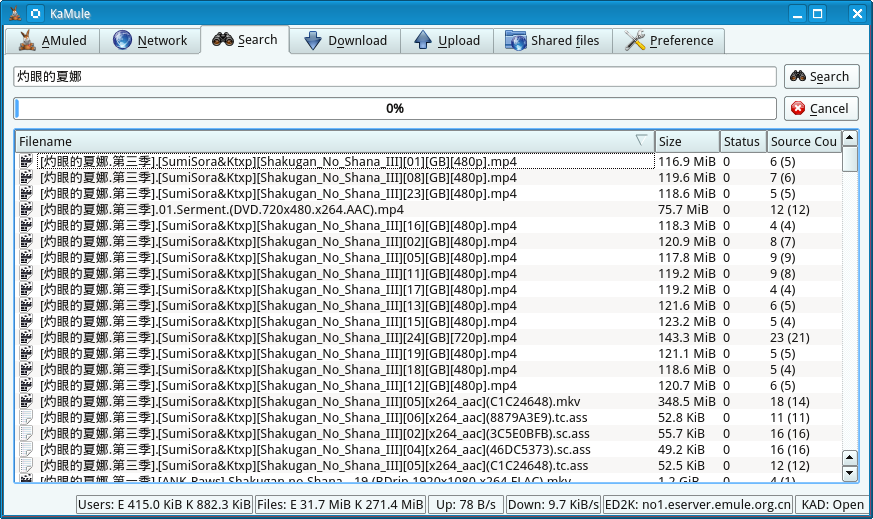Sort results by Status column

pyautogui.click(x=743, y=141)
